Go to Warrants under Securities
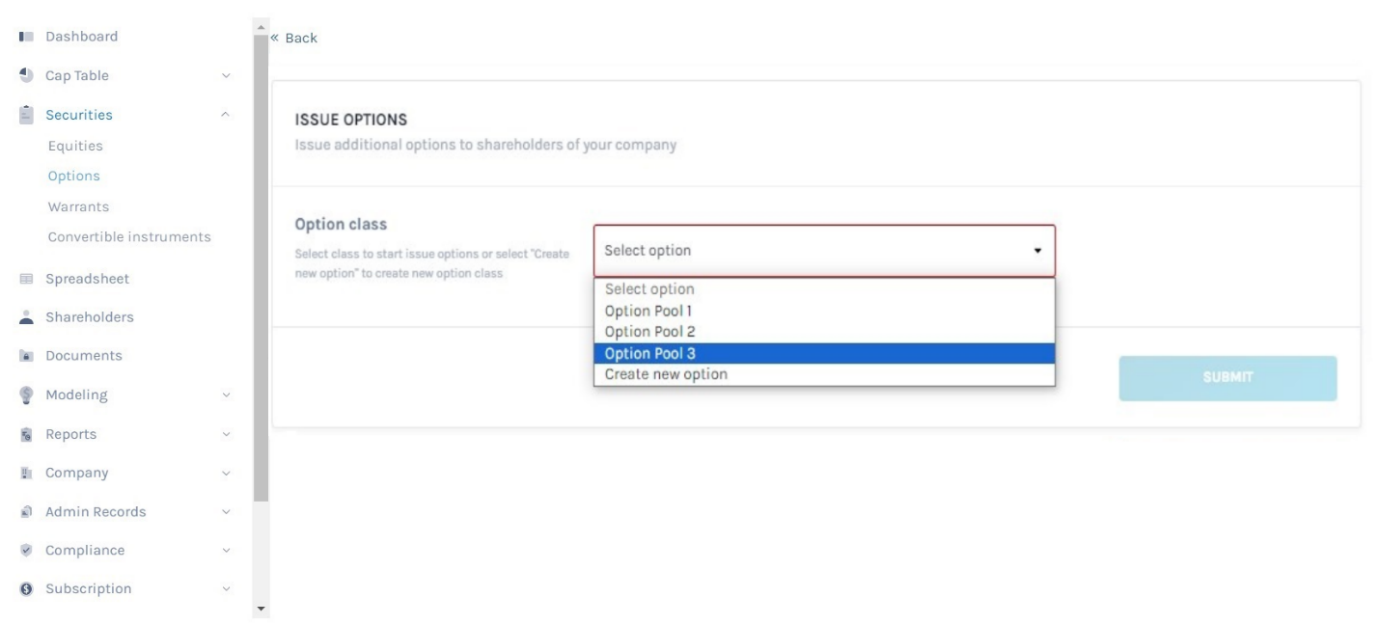Image resolution: width=1377 pixels, height=625 pixels. (x=78, y=207)
